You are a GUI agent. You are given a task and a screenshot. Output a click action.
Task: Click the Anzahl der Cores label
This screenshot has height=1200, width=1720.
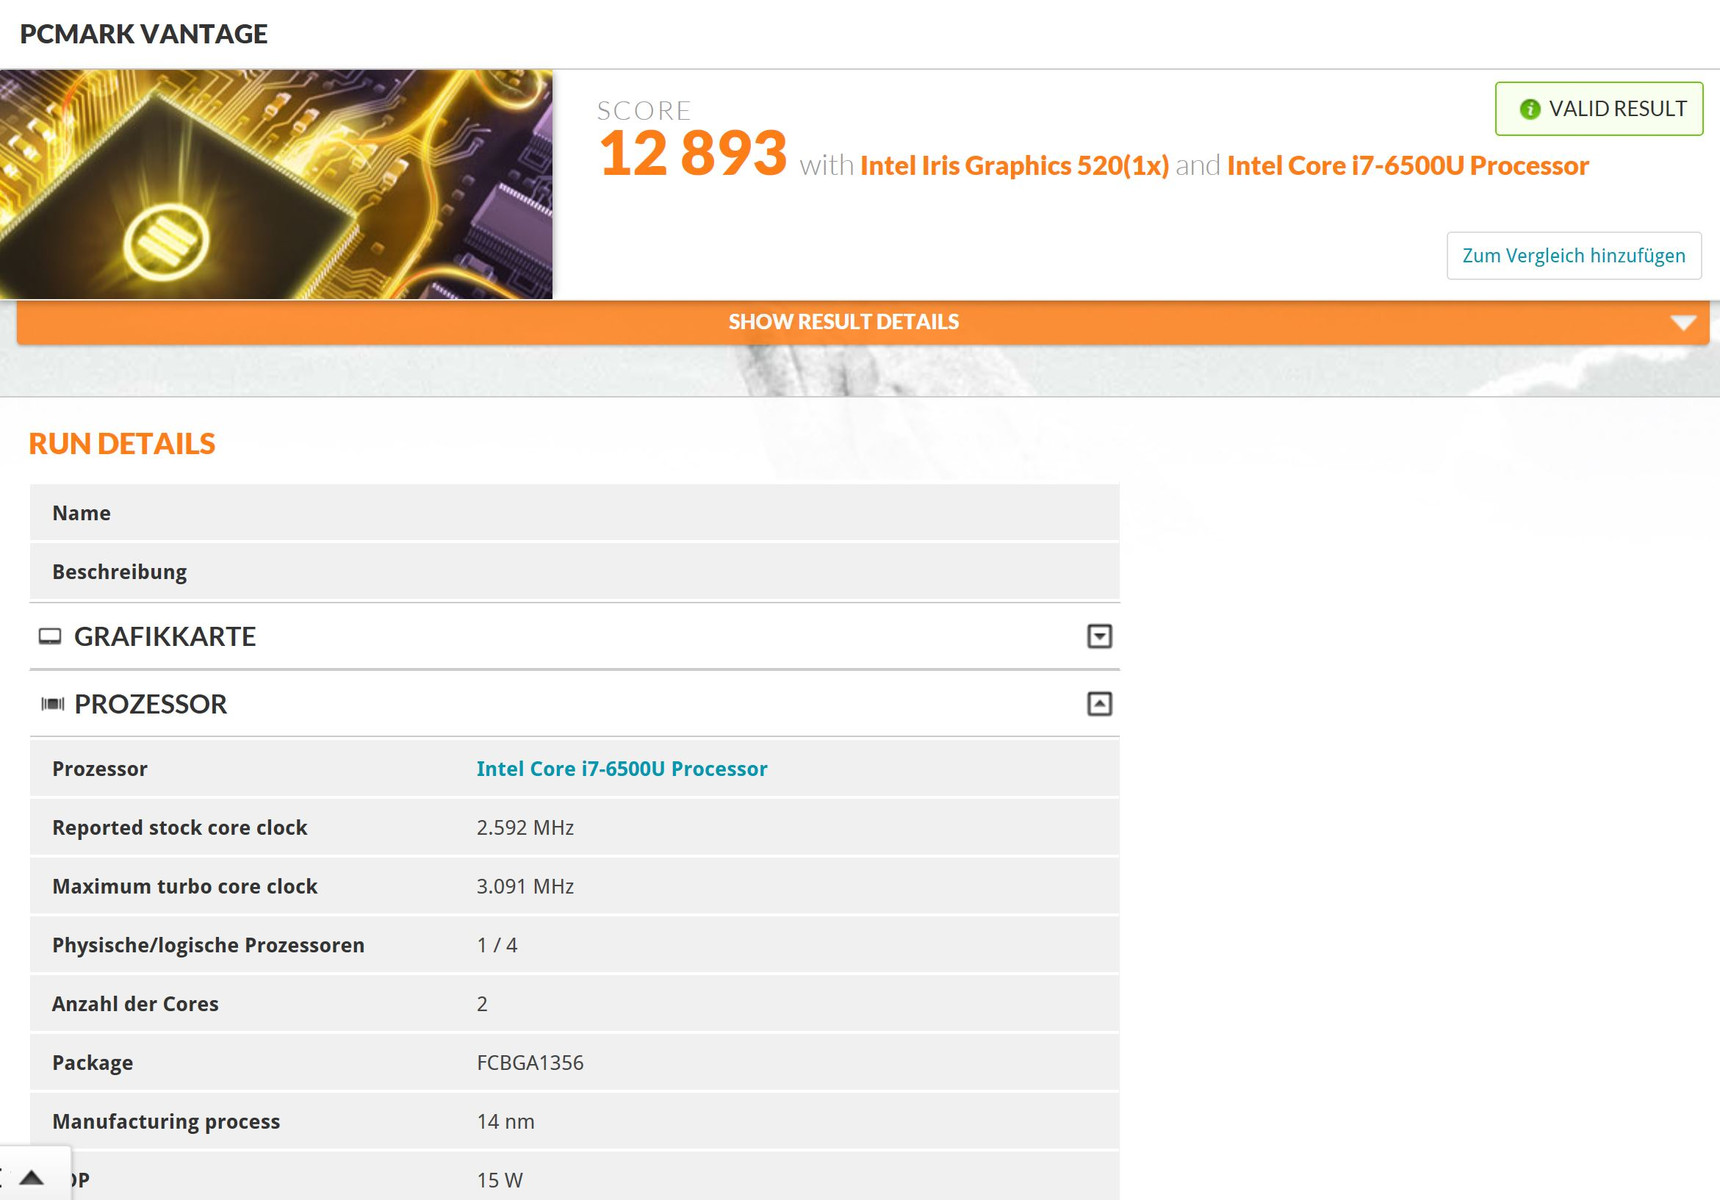[x=135, y=1004]
